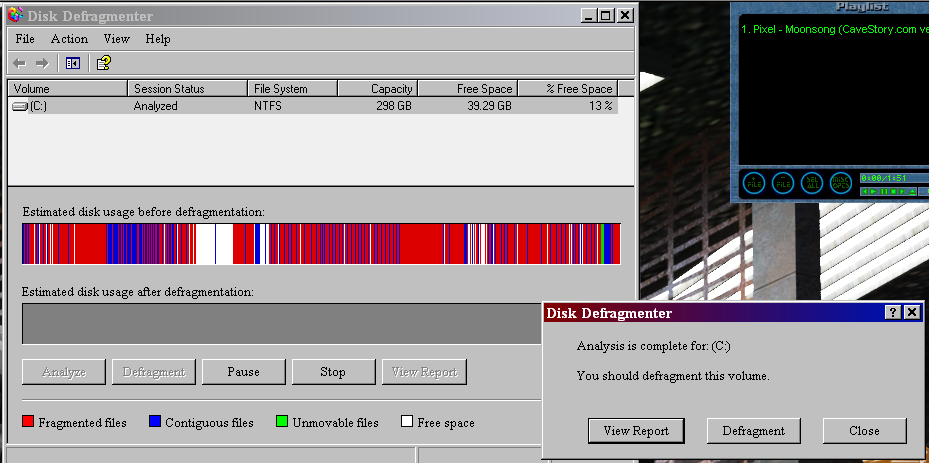Image resolution: width=929 pixels, height=463 pixels.
Task: Select Pixel - Moonsong track in Playlist
Action: (835, 29)
